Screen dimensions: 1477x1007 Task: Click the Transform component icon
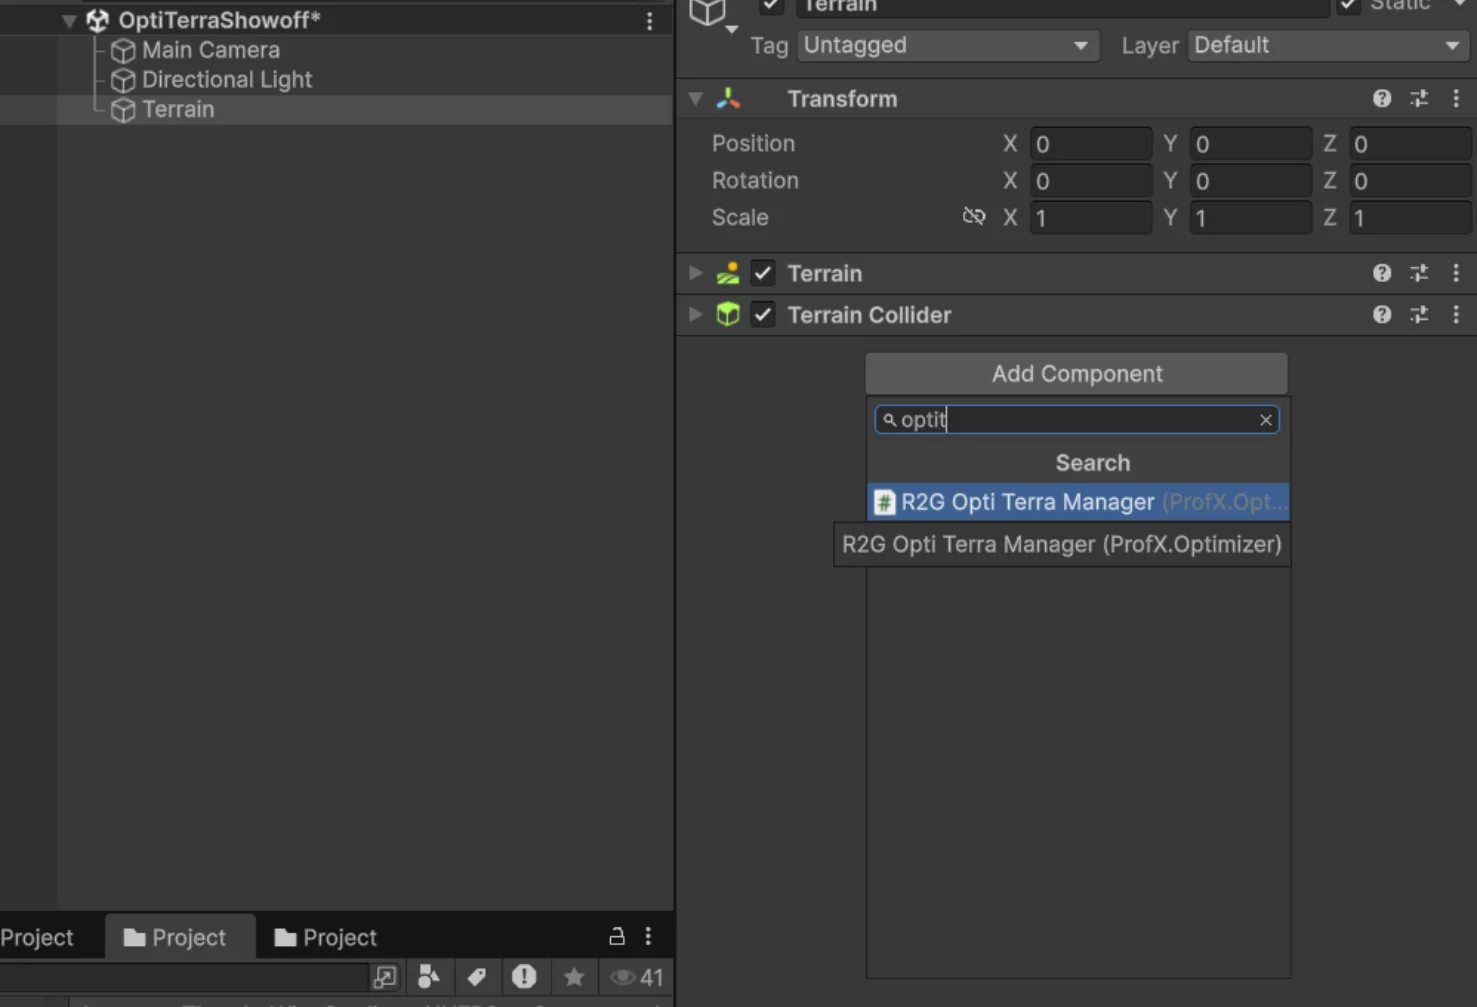[728, 99]
